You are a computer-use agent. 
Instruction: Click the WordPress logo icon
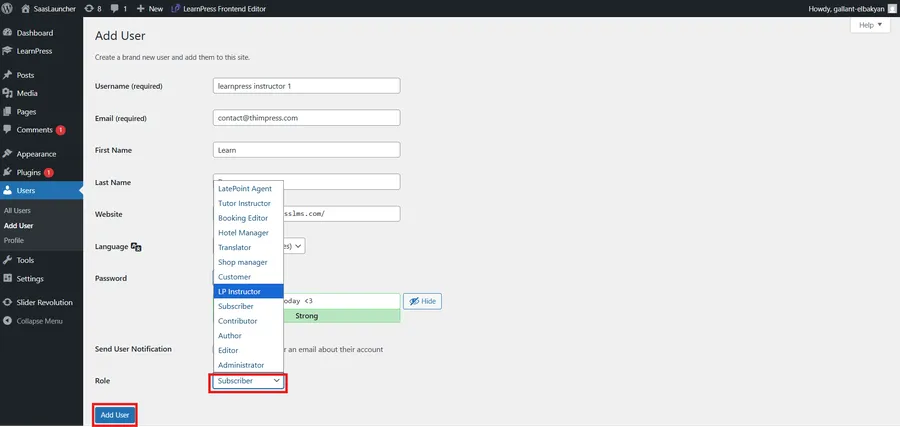(x=7, y=9)
